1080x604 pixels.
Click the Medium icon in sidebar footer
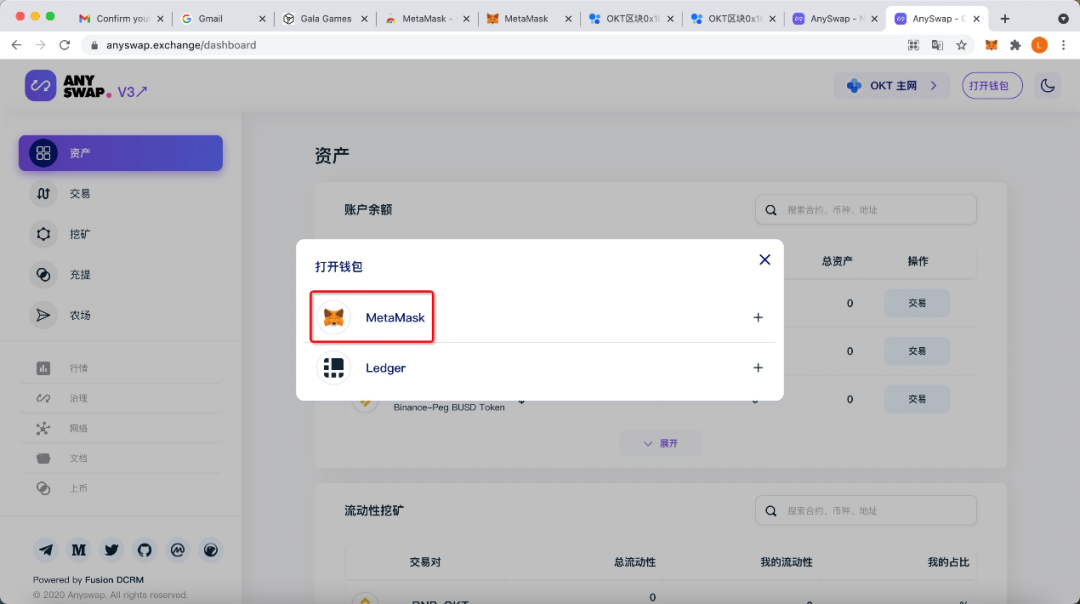coord(79,550)
